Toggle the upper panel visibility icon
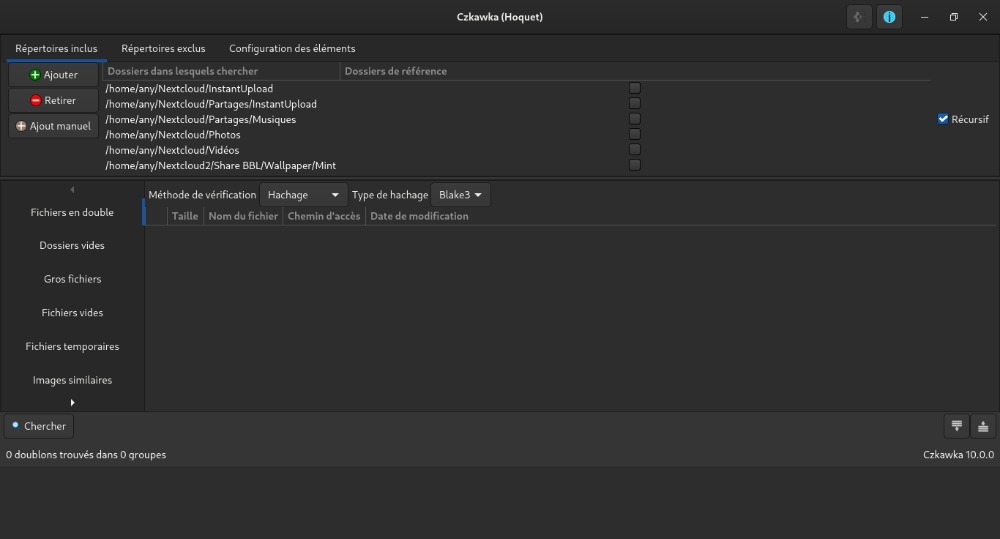This screenshot has width=1000, height=539. 957,426
